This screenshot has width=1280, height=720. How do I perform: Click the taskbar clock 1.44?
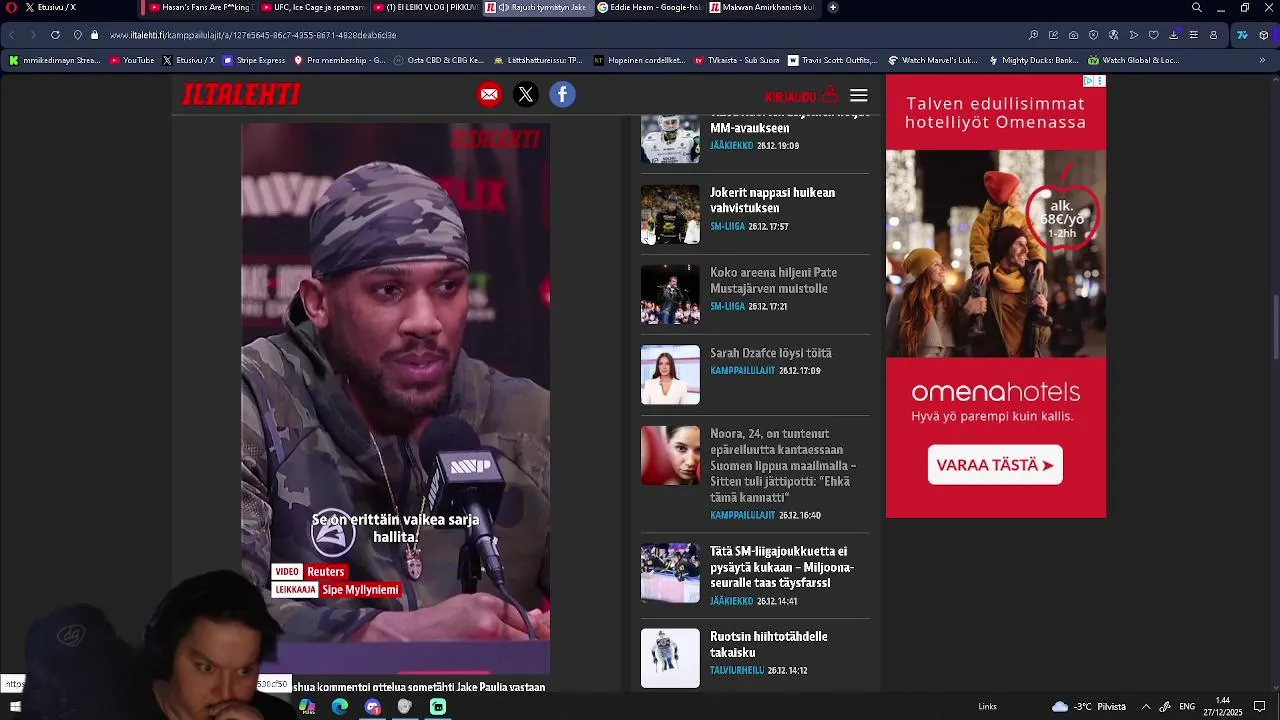point(1223,707)
